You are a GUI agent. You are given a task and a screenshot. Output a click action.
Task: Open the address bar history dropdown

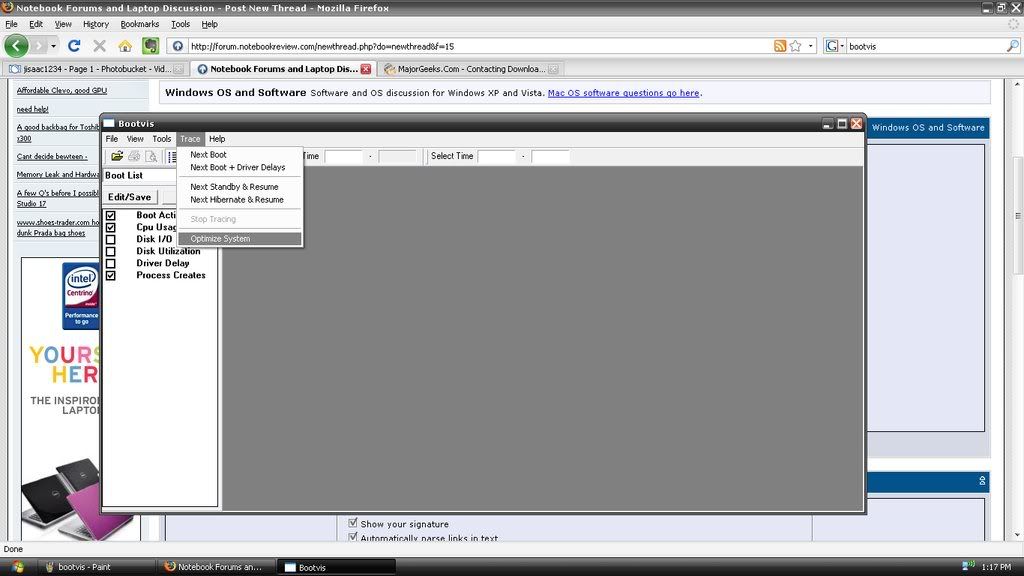[x=810, y=46]
